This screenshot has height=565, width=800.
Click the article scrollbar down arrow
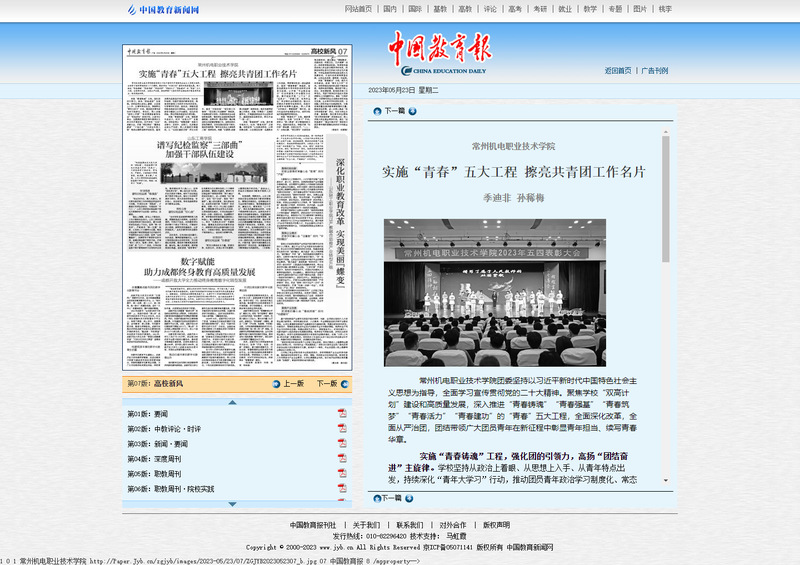pyautogui.click(x=665, y=480)
